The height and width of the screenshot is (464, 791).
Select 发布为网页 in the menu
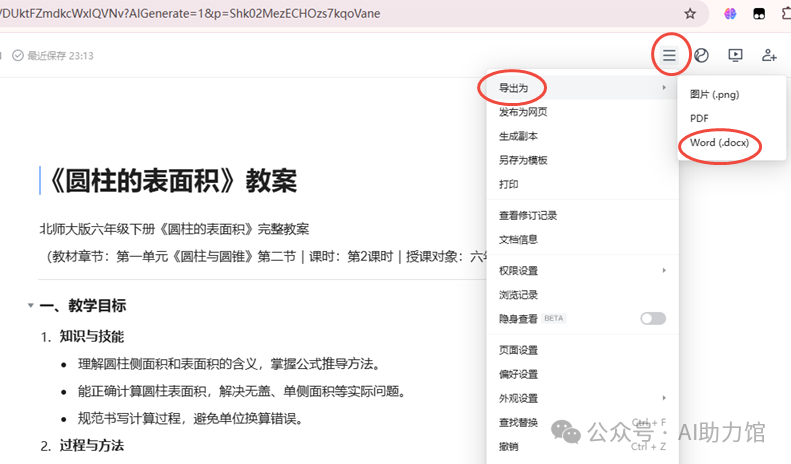pyautogui.click(x=523, y=112)
